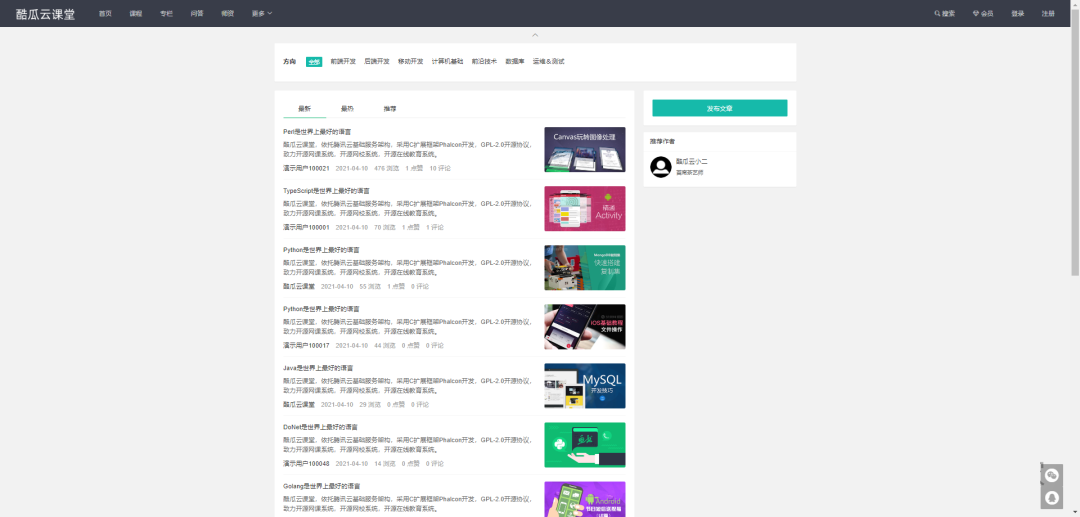This screenshot has width=1080, height=517.
Task: Open the 登录 login link
Action: pyautogui.click(x=1017, y=14)
